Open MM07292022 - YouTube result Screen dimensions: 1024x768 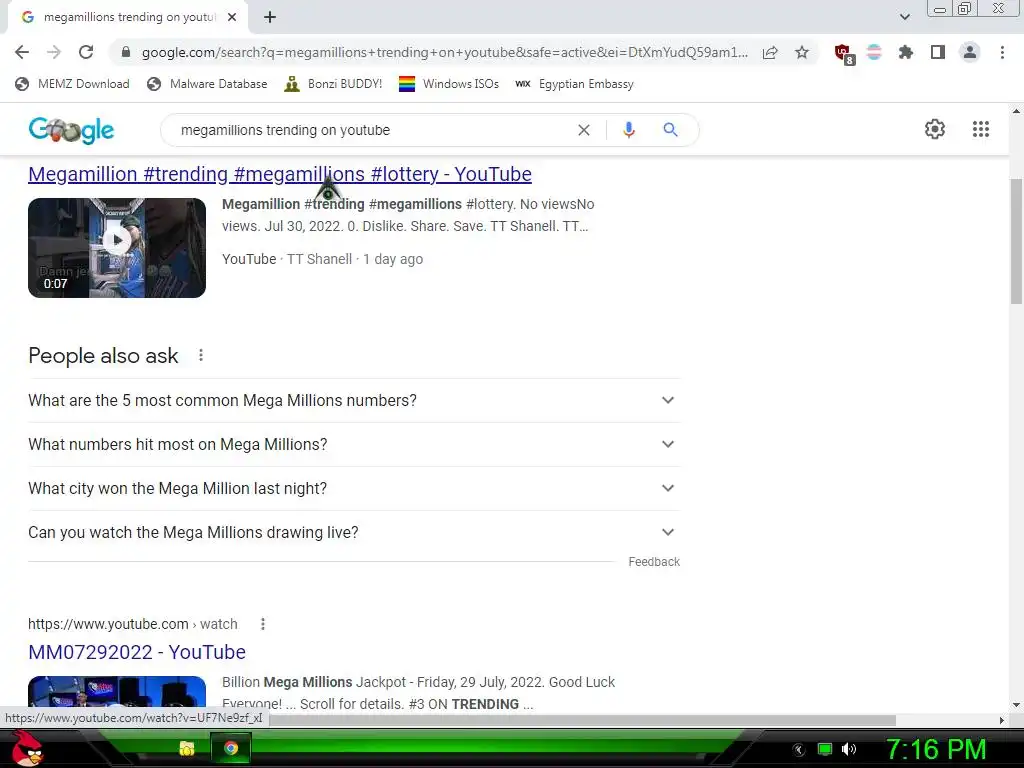137,652
